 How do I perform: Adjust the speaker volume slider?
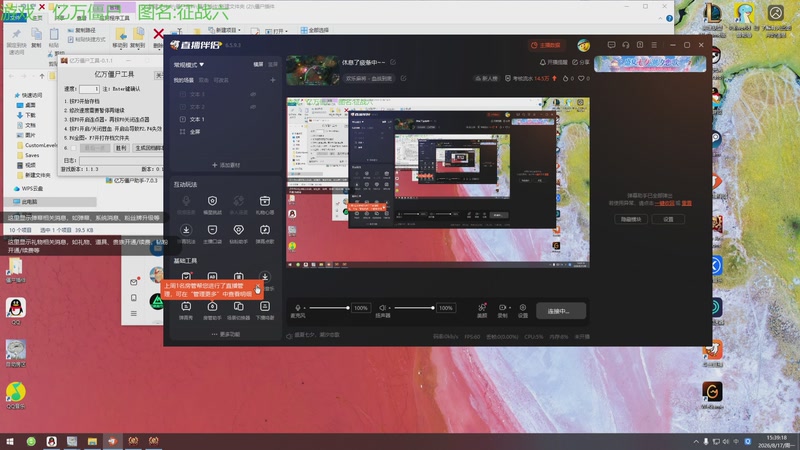(x=414, y=308)
